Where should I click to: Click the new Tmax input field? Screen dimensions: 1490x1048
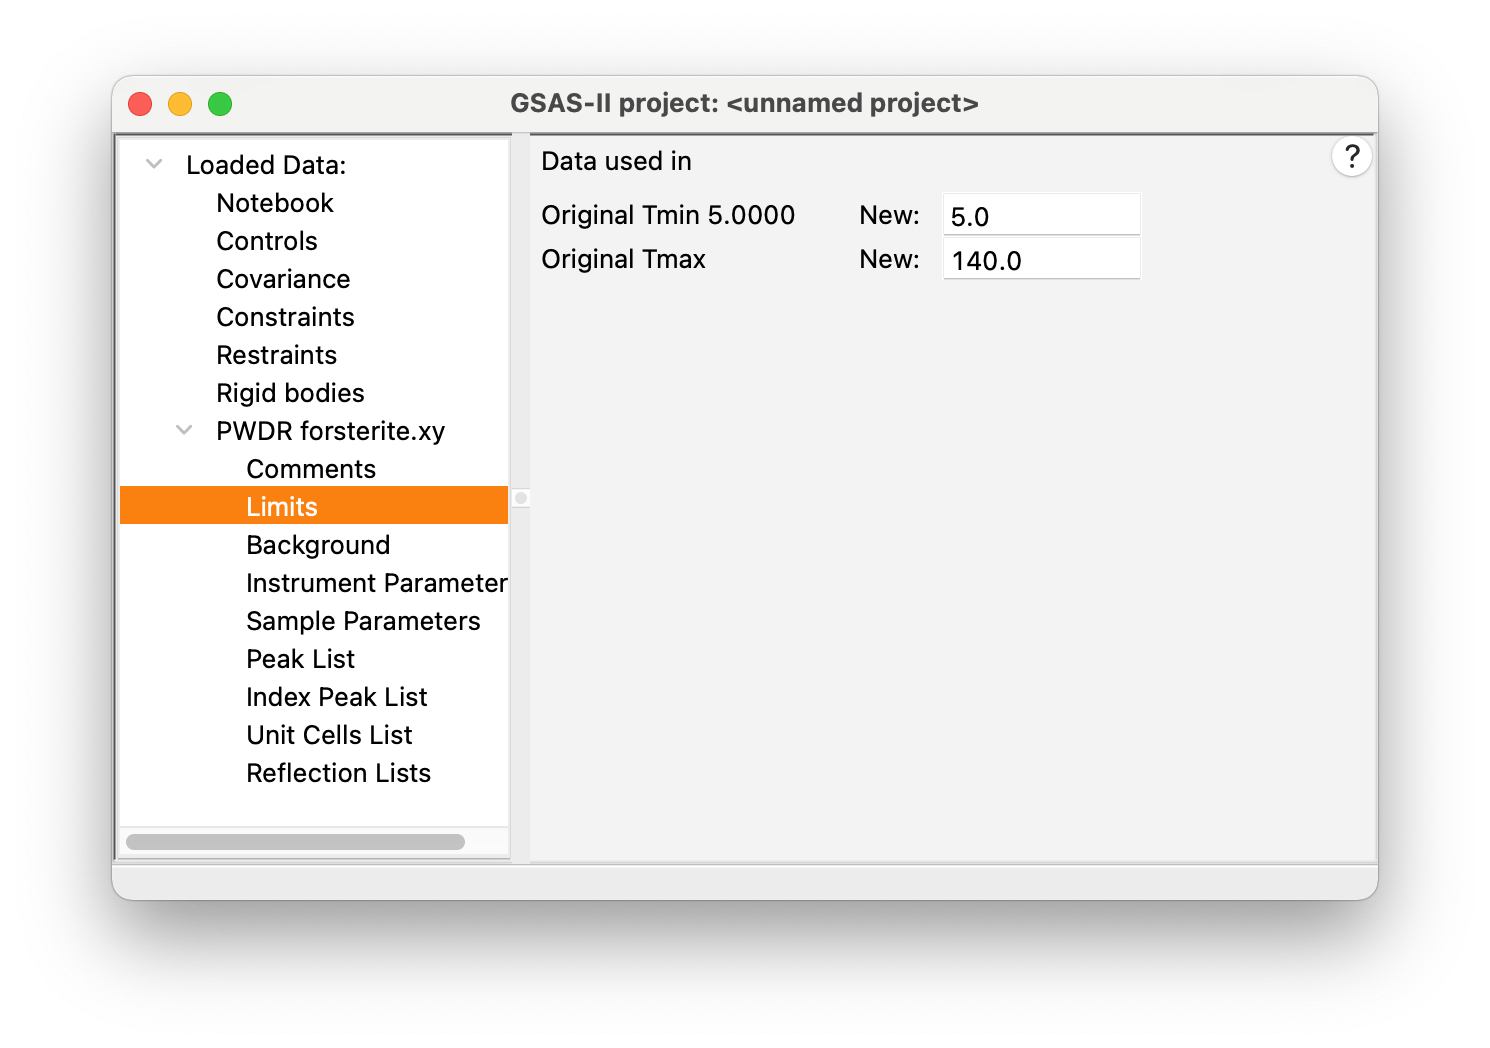point(1040,260)
